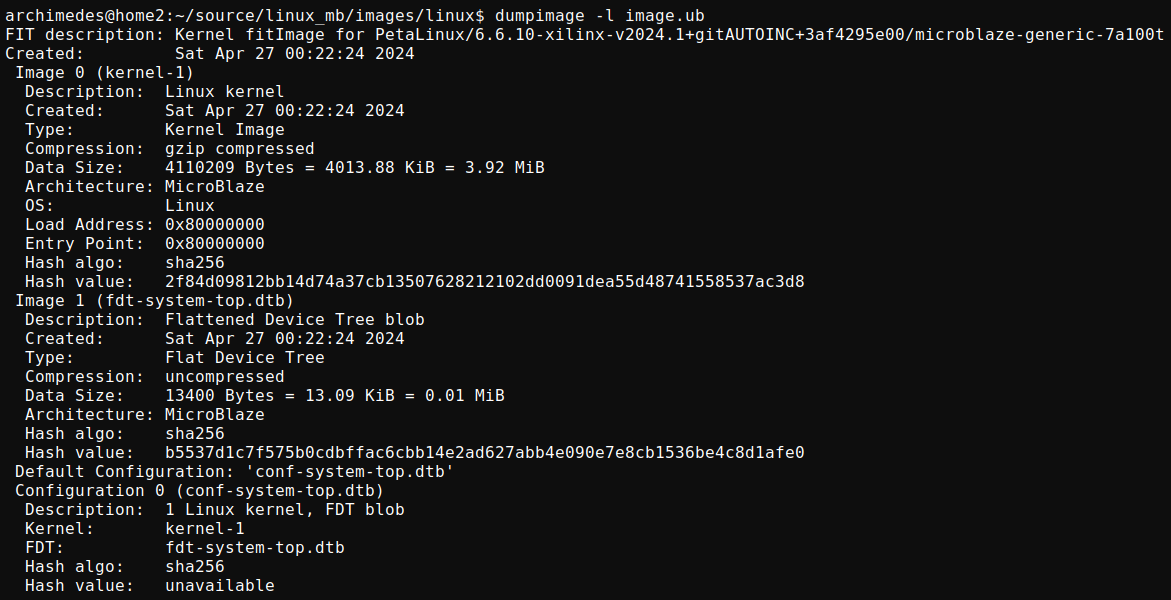Click the Image 1 (fdt-system-top.dtb) heading
The height and width of the screenshot is (600, 1171).
coord(154,300)
